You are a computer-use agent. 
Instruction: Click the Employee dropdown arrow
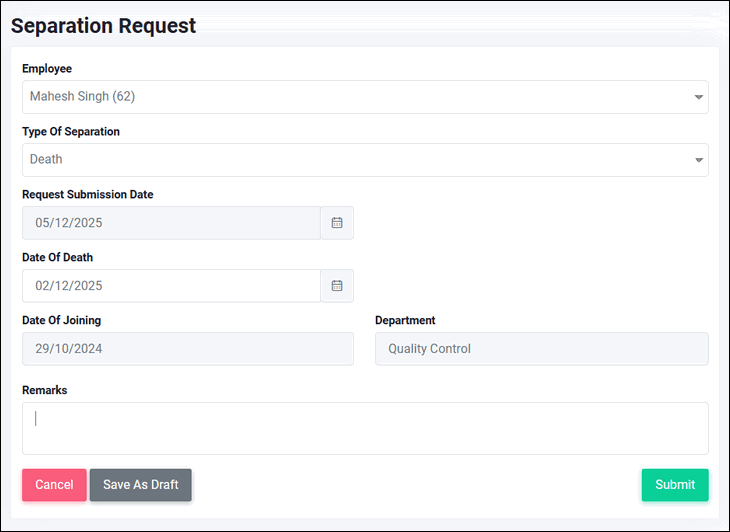[x=698, y=97]
